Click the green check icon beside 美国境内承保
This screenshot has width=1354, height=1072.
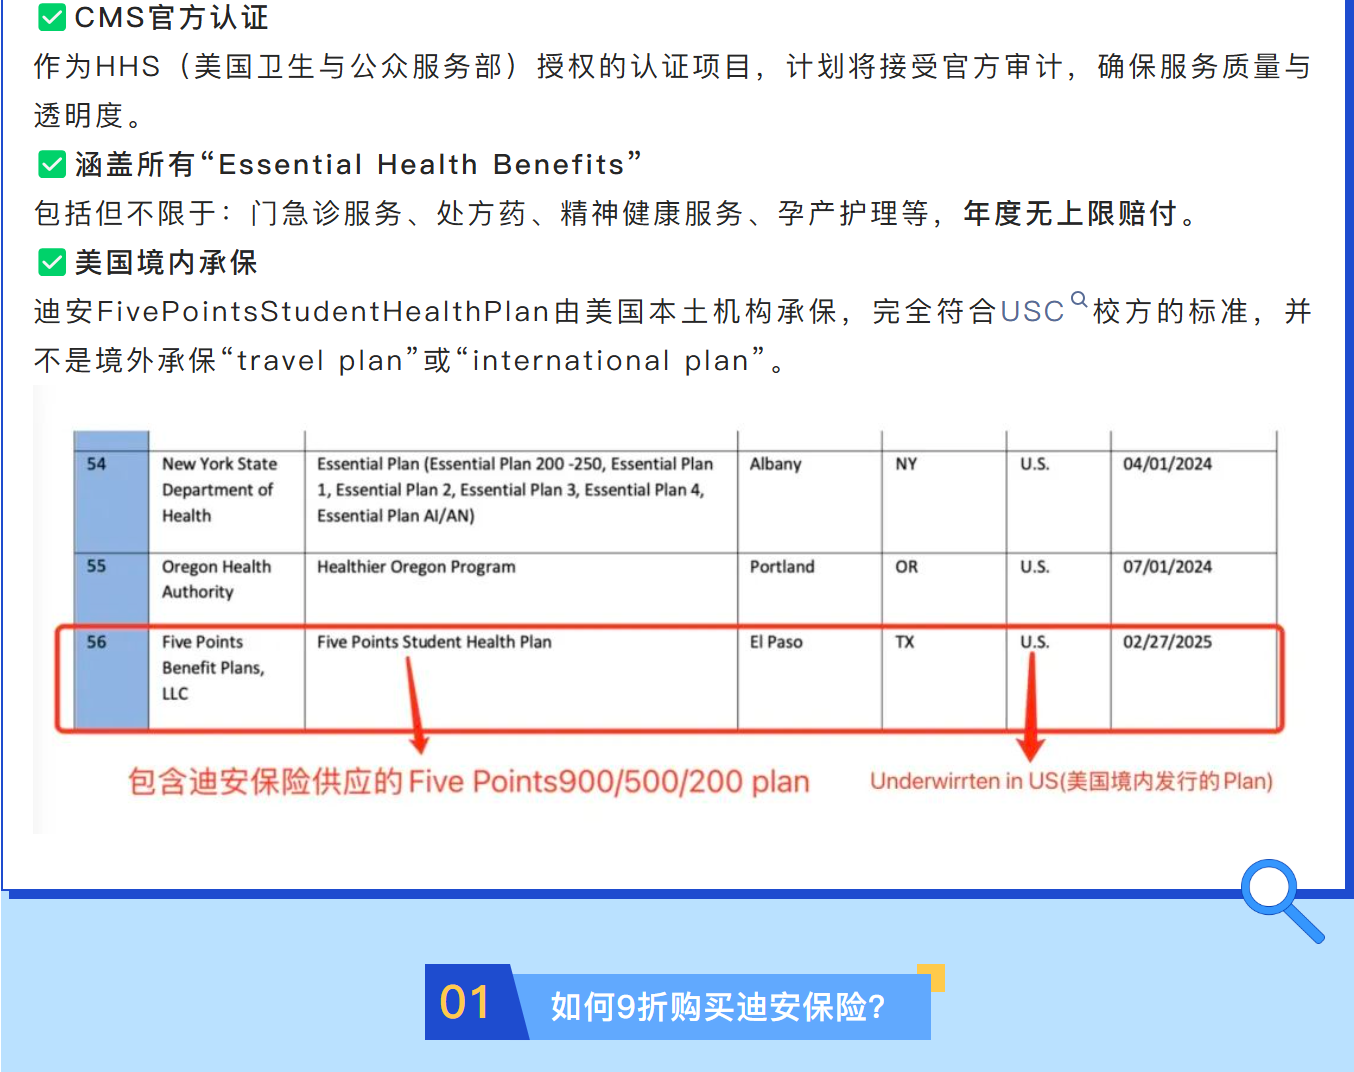(52, 262)
